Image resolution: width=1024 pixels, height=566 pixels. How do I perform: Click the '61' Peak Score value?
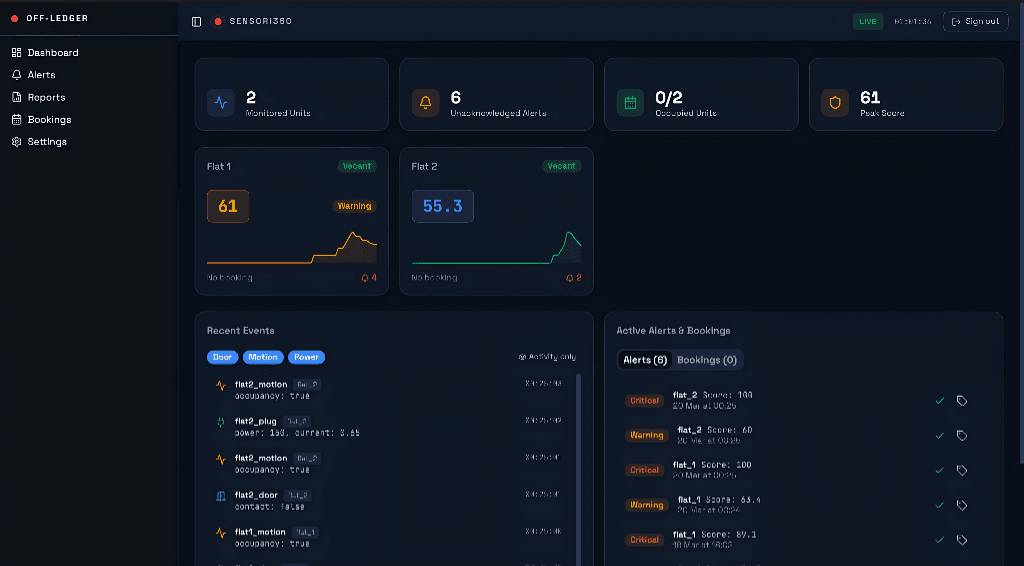click(x=870, y=98)
